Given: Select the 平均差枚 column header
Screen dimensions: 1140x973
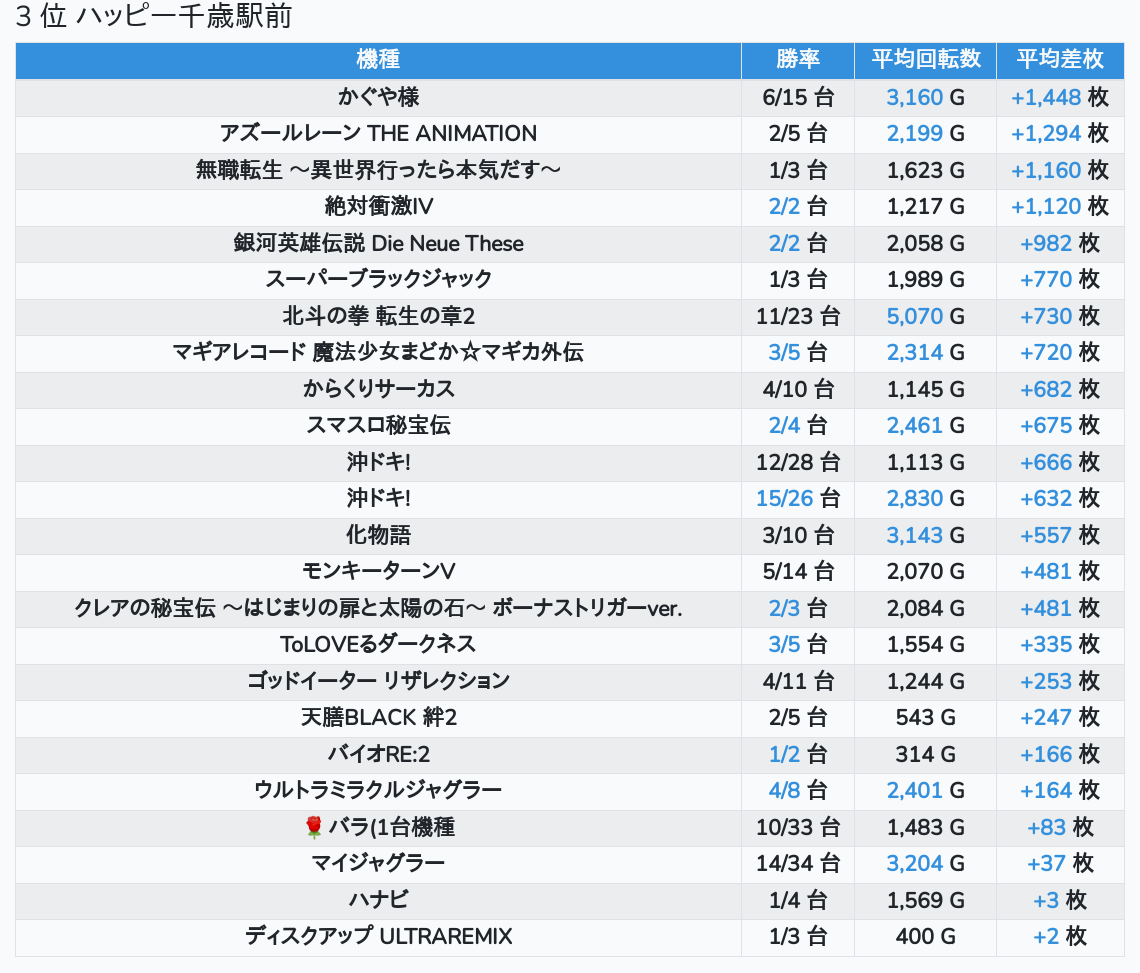Looking at the screenshot, I should click(1059, 60).
